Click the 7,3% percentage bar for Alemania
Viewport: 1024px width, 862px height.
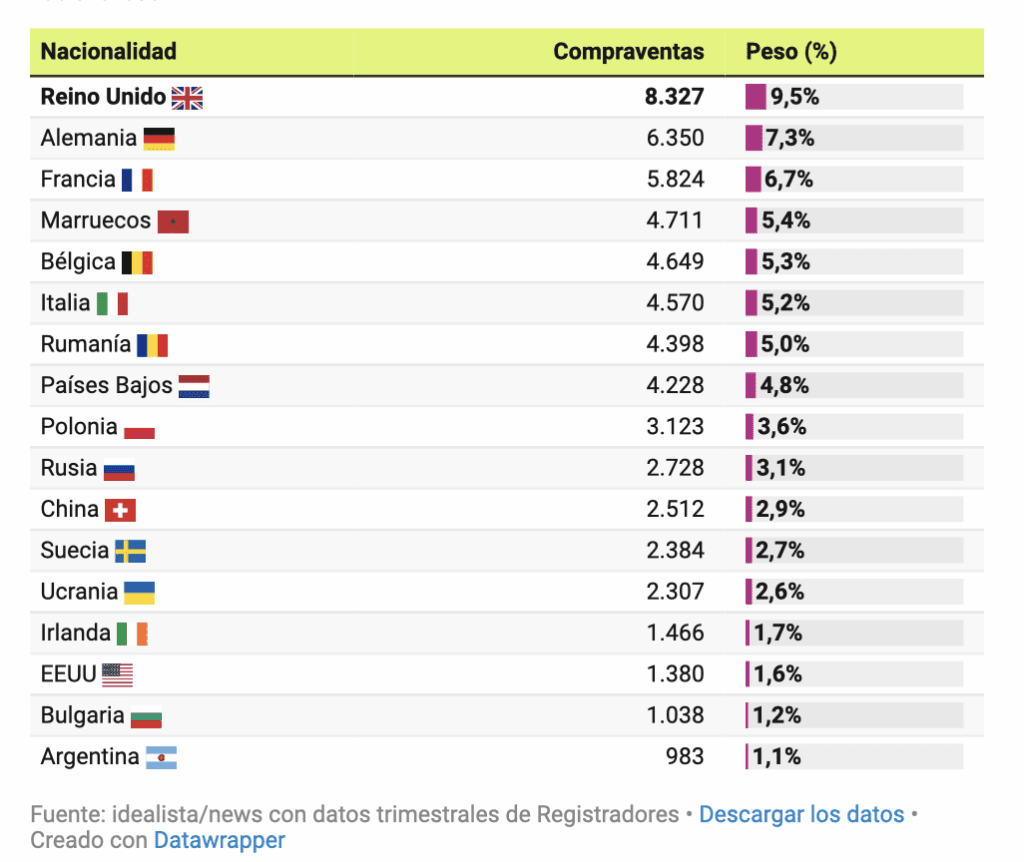[753, 138]
